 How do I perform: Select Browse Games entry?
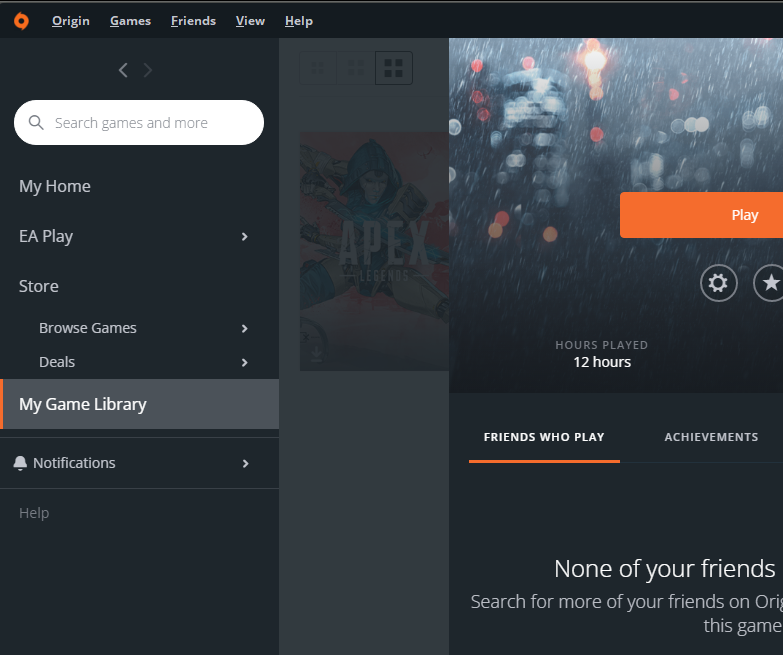tap(139, 328)
